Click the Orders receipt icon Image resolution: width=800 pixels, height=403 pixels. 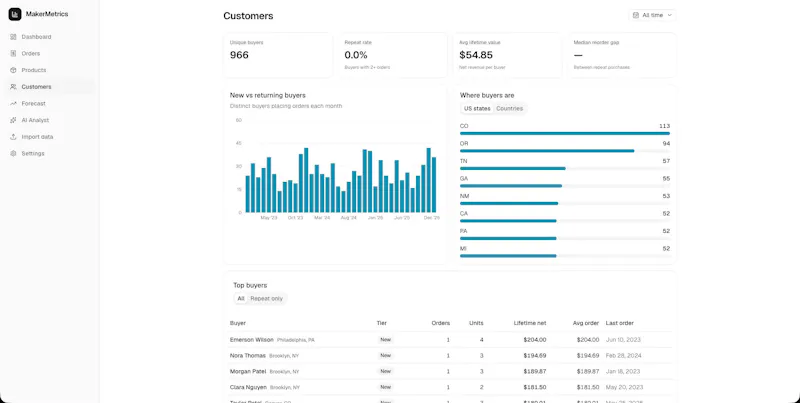13,54
